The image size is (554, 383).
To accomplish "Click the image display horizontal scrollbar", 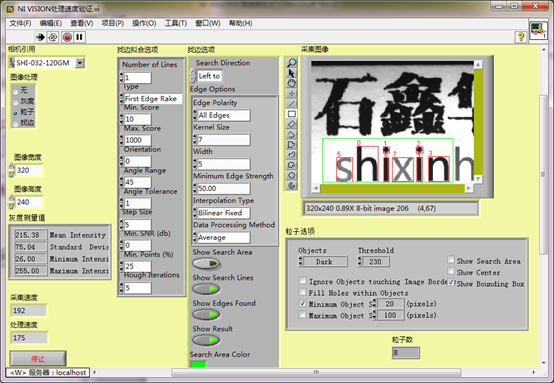I will pos(392,188).
